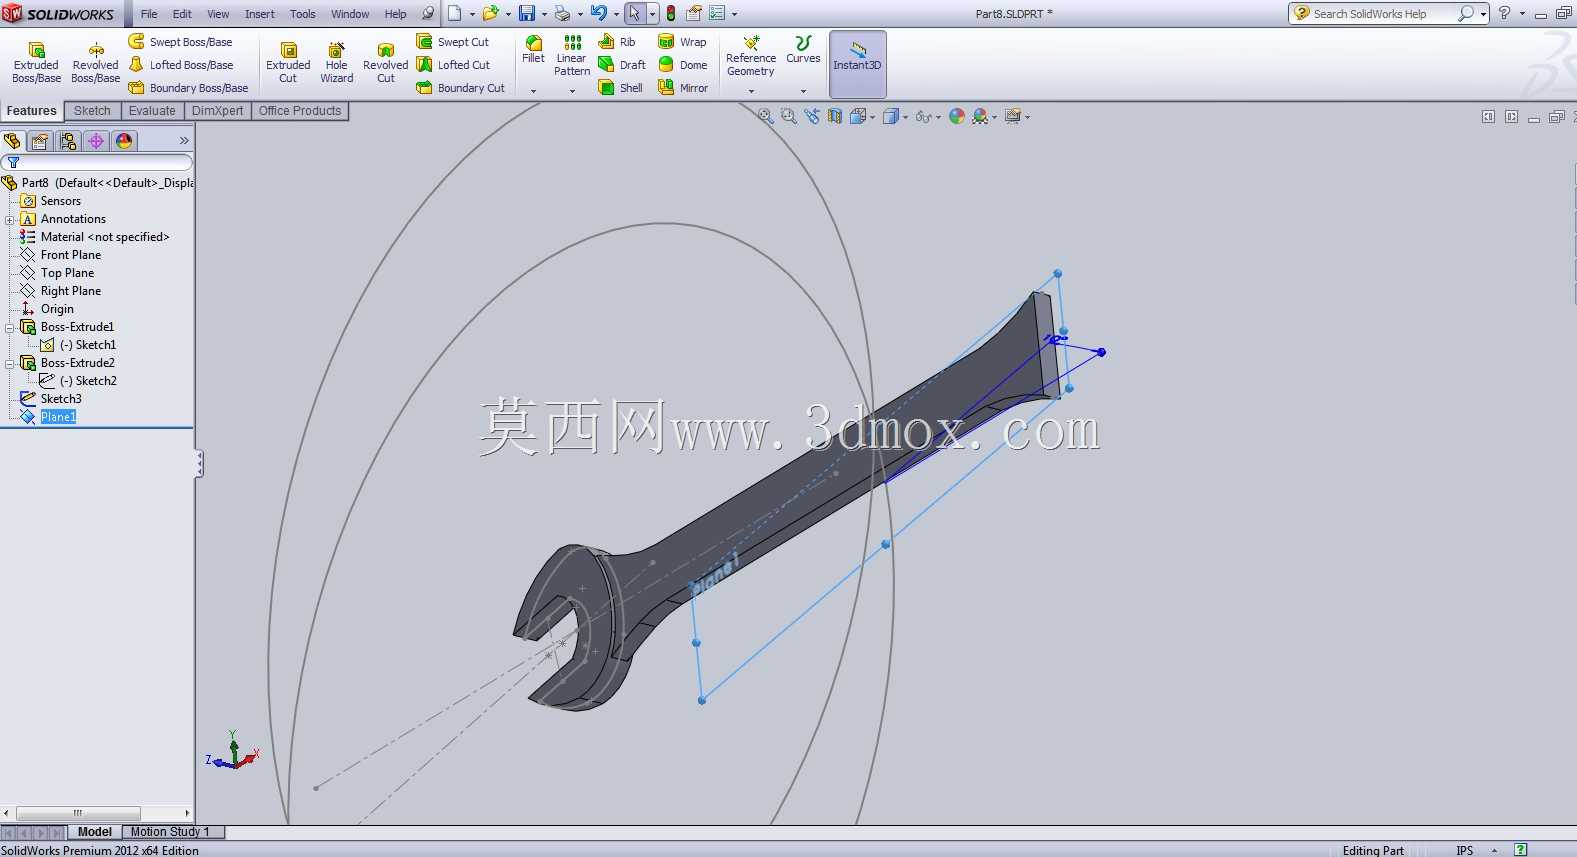Apply the Fillet feature
Image resolution: width=1577 pixels, height=857 pixels.
point(534,50)
